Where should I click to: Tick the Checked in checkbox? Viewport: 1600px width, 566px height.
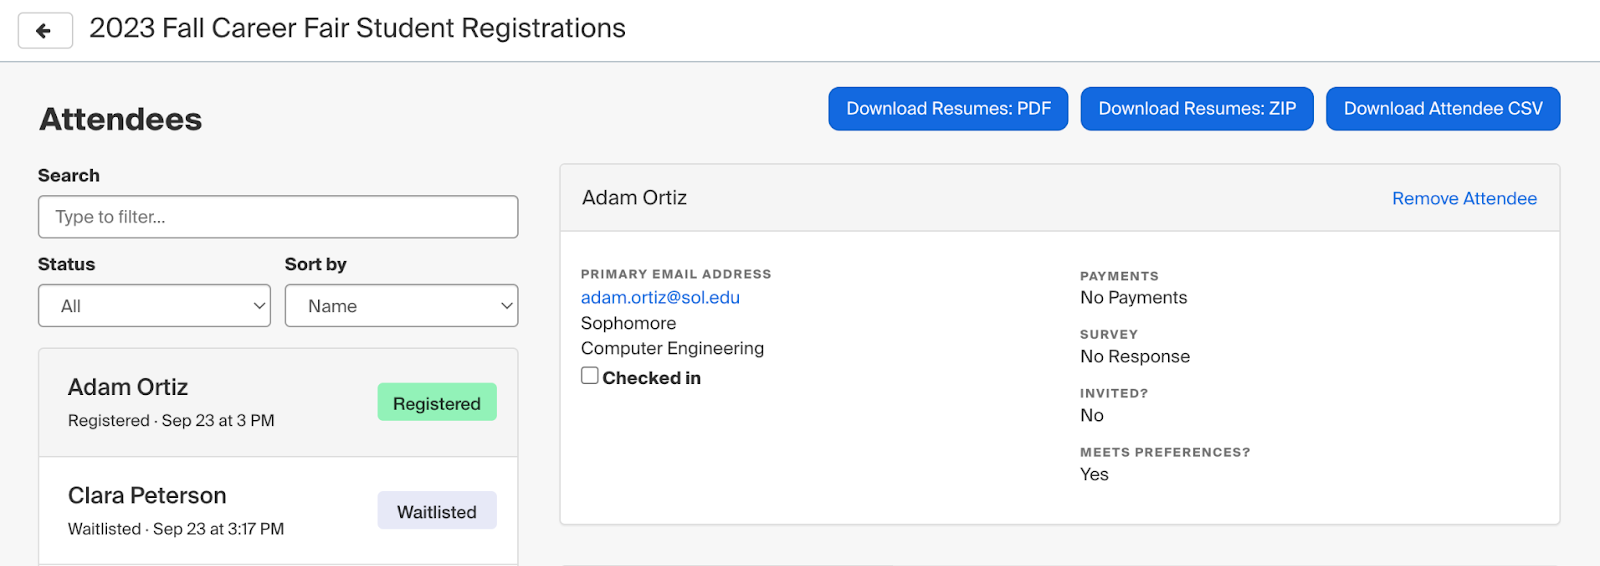coord(590,376)
